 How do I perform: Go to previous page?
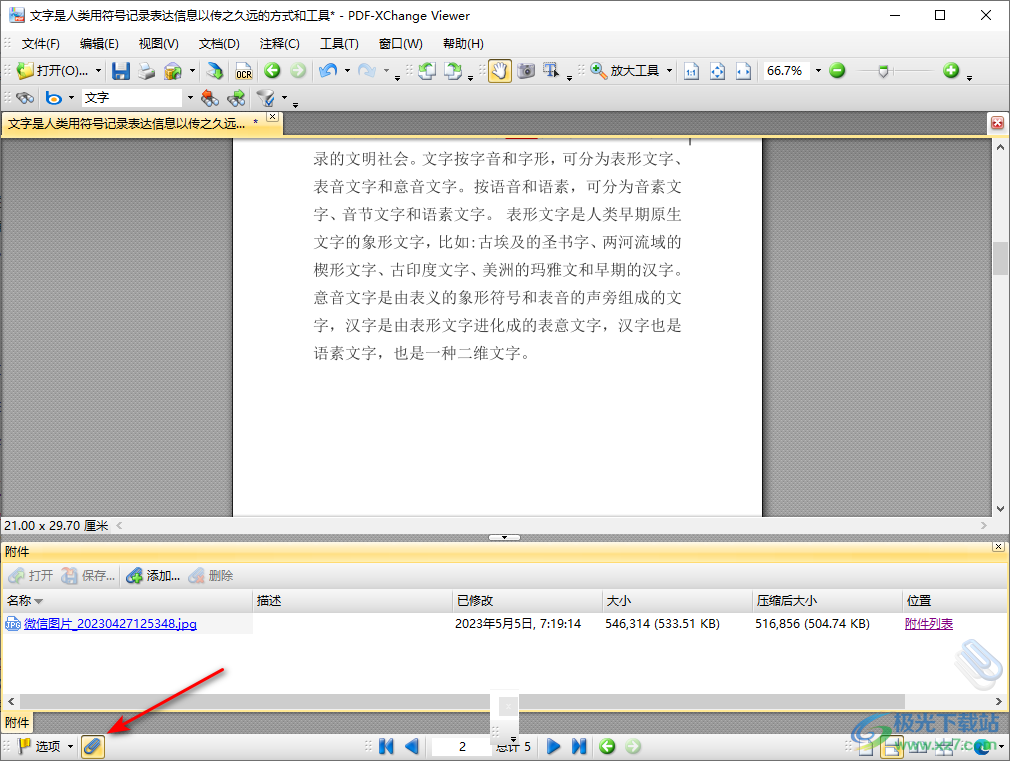(x=412, y=746)
